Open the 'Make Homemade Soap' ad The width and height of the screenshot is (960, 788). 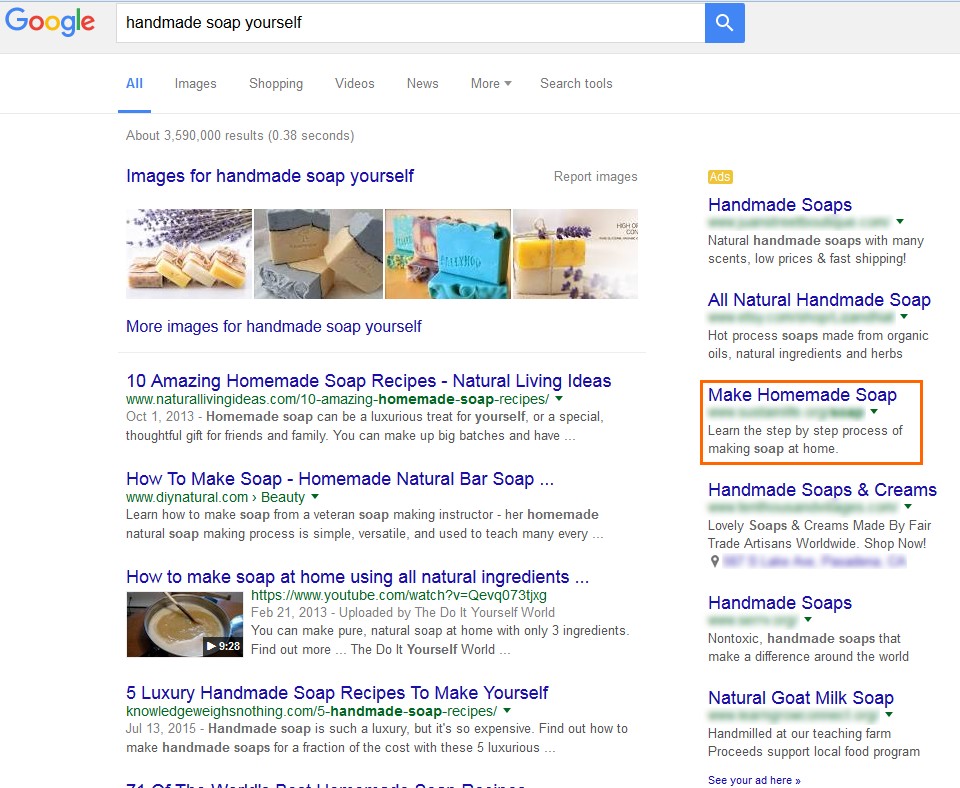(x=802, y=395)
